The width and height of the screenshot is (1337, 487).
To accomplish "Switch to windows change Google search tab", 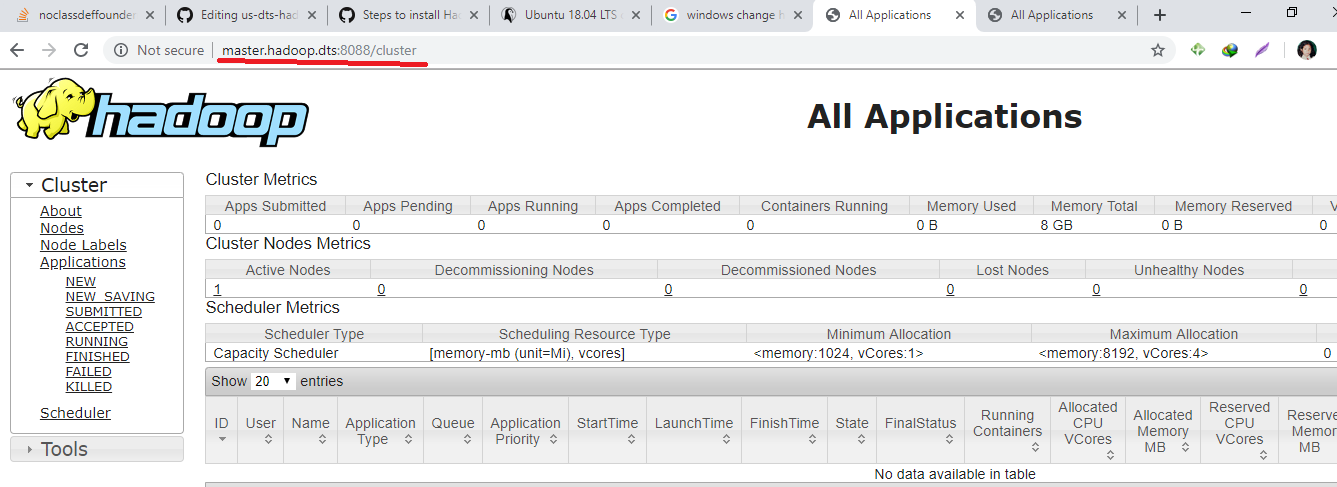I will (x=733, y=15).
